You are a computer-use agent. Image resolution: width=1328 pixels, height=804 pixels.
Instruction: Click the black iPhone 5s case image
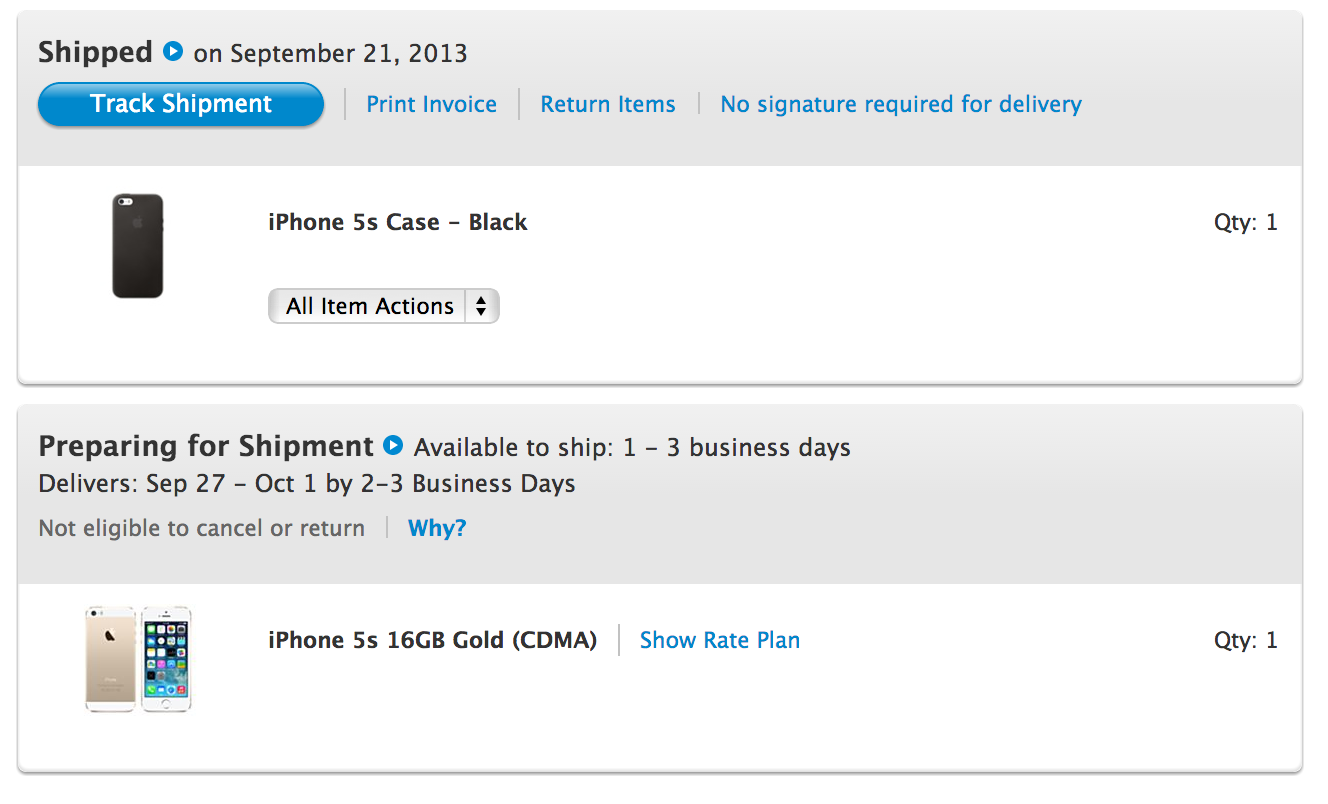point(137,246)
